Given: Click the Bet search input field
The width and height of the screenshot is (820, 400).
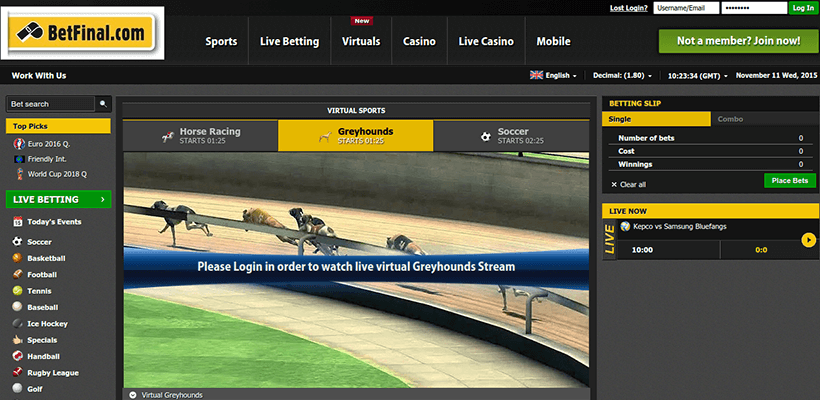Looking at the screenshot, I should [50, 104].
